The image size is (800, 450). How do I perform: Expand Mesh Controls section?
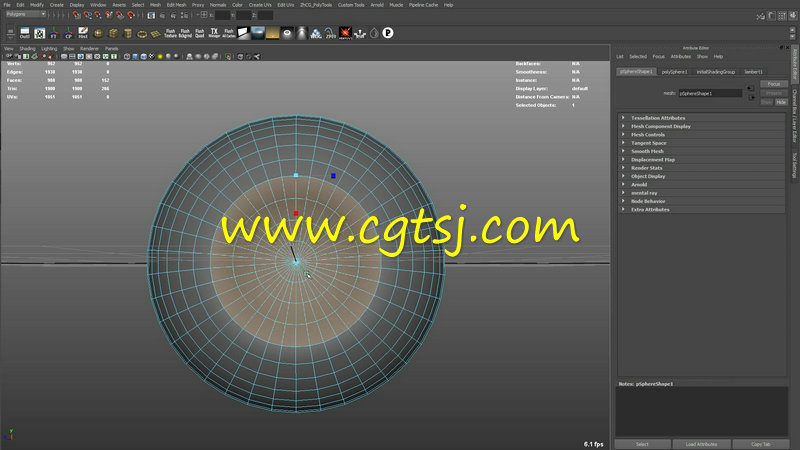tap(702, 135)
